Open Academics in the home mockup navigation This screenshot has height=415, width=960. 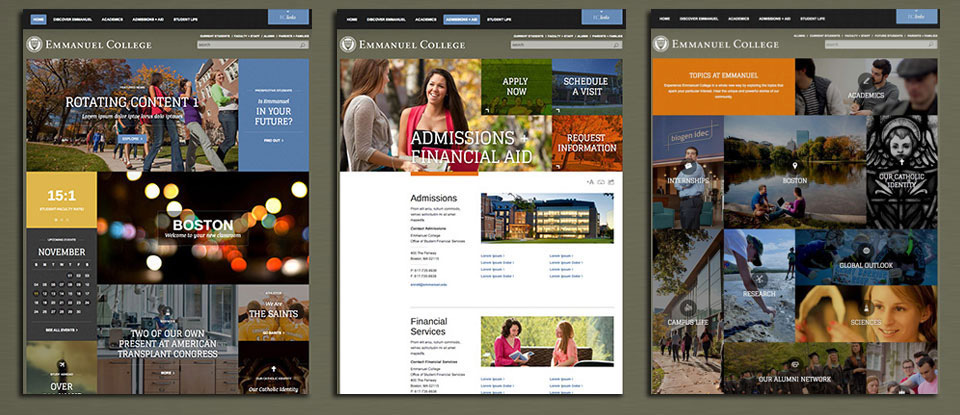tap(112, 20)
